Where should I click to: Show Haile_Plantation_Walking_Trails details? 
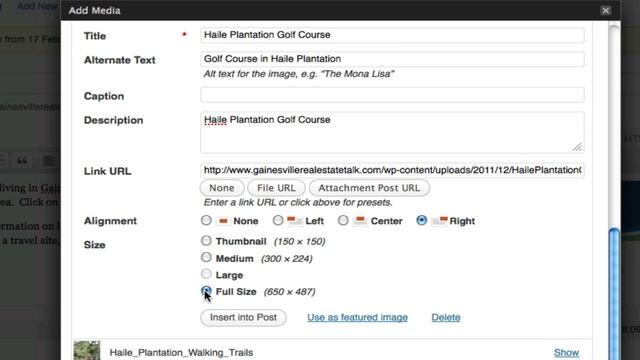point(566,352)
